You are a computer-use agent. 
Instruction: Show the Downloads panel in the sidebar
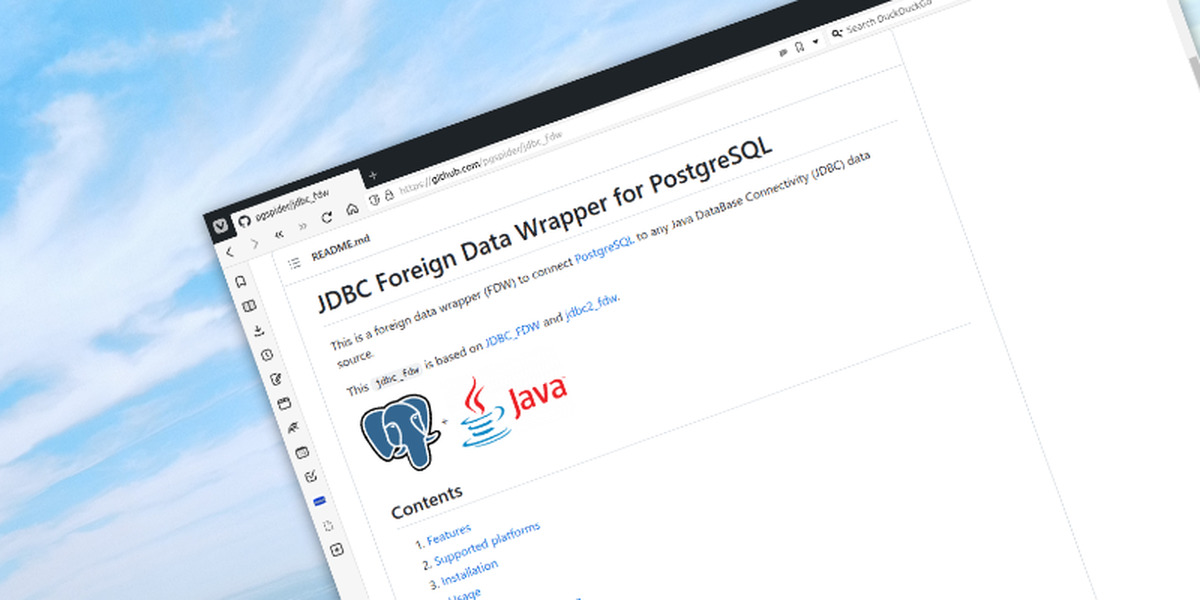258,330
